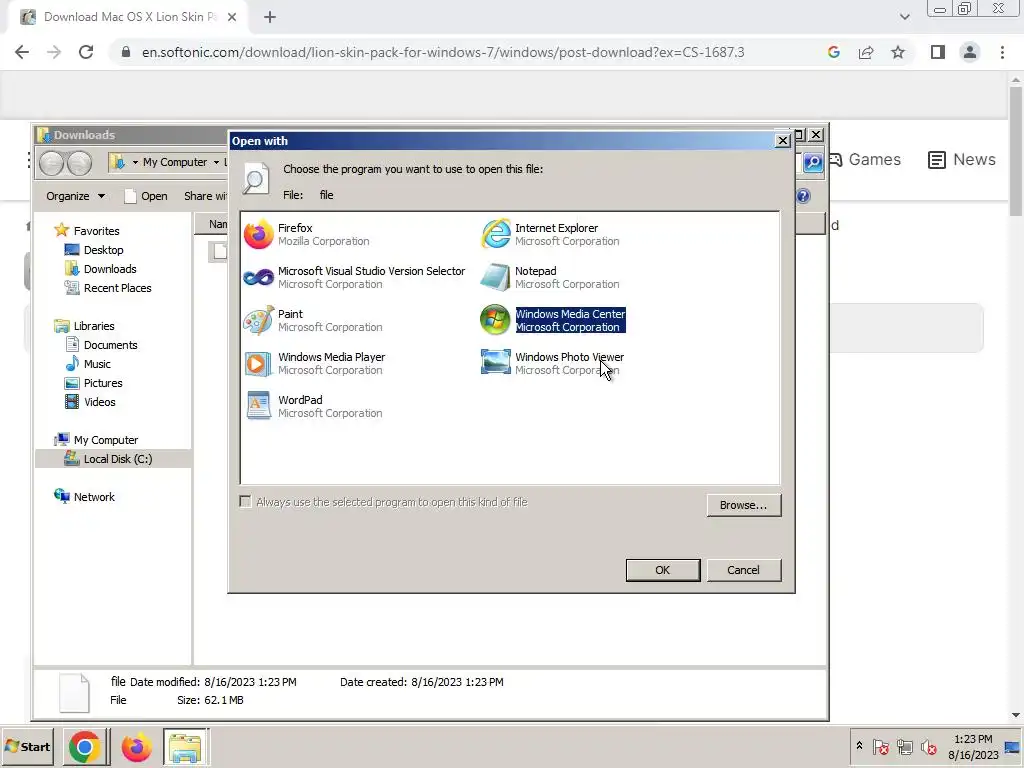Select Recent Places in navigation pane

pos(117,288)
